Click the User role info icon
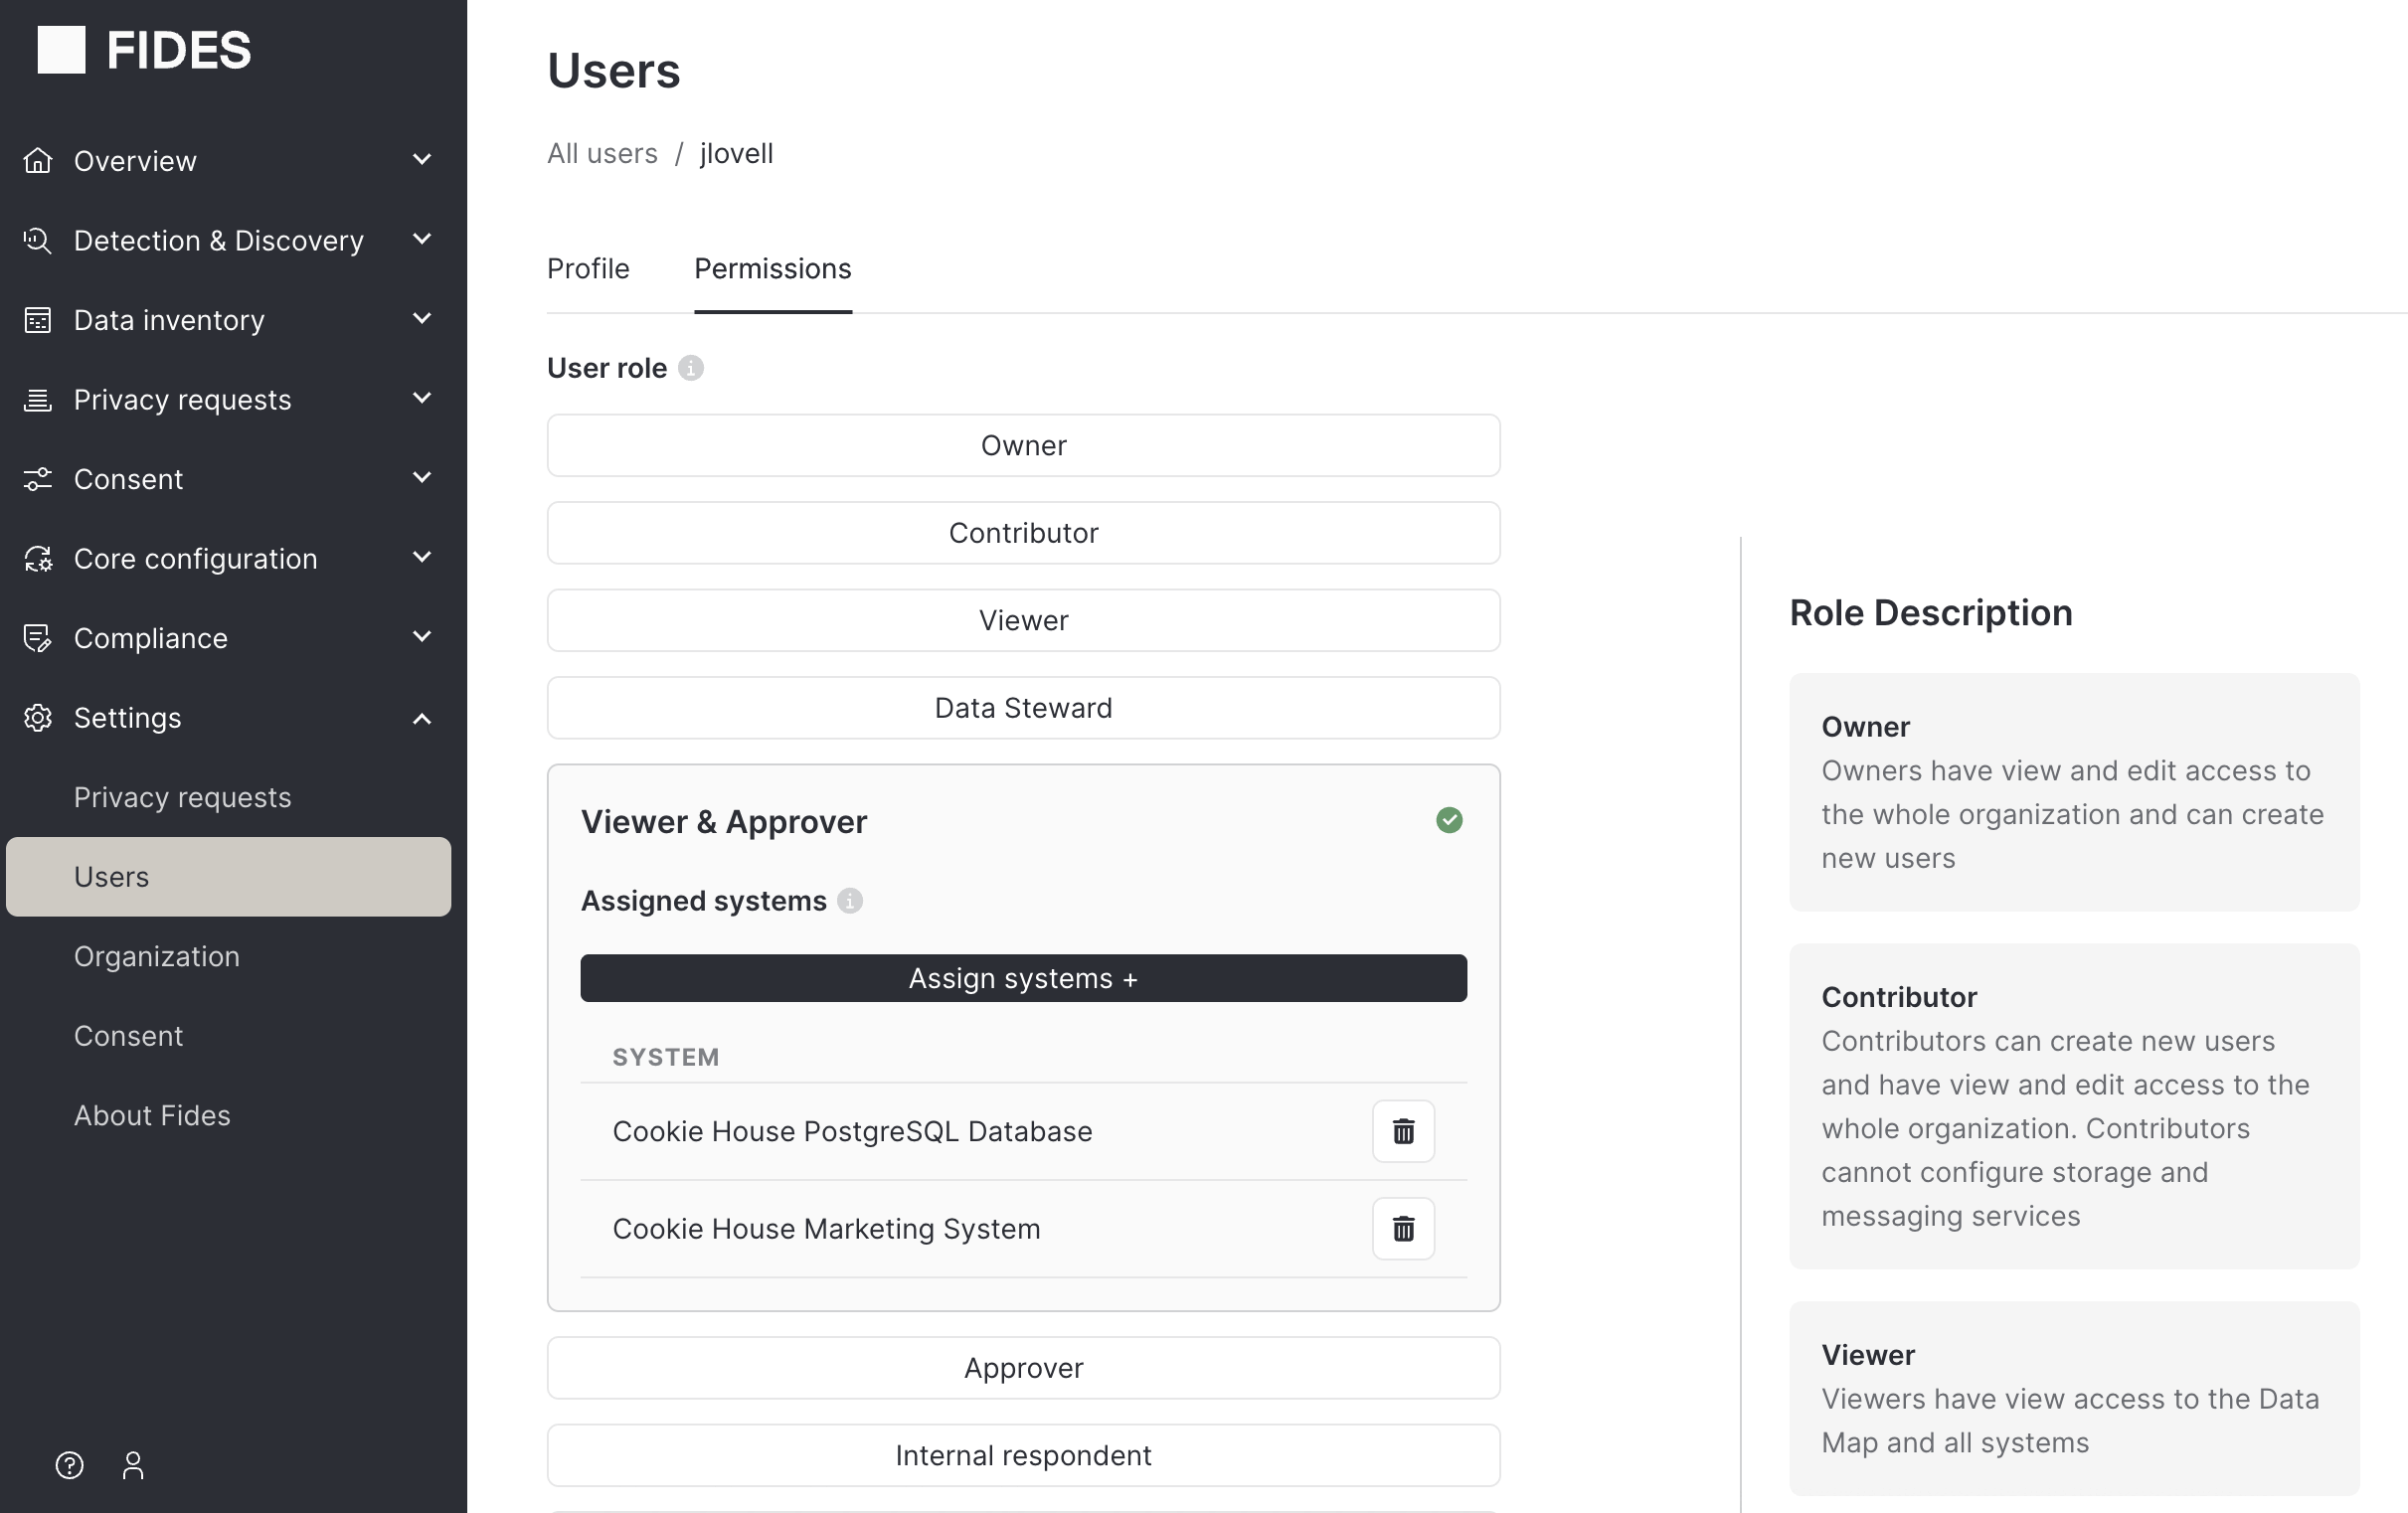This screenshot has height=1513, width=2408. point(690,368)
